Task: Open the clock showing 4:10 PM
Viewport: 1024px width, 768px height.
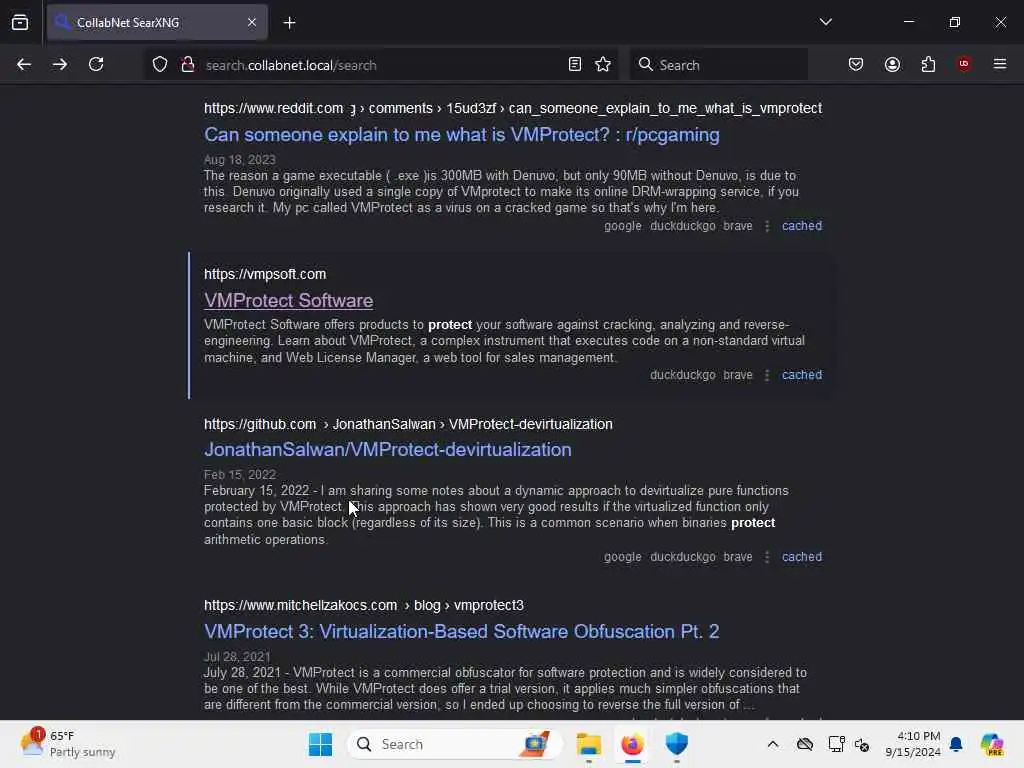Action: tap(912, 744)
